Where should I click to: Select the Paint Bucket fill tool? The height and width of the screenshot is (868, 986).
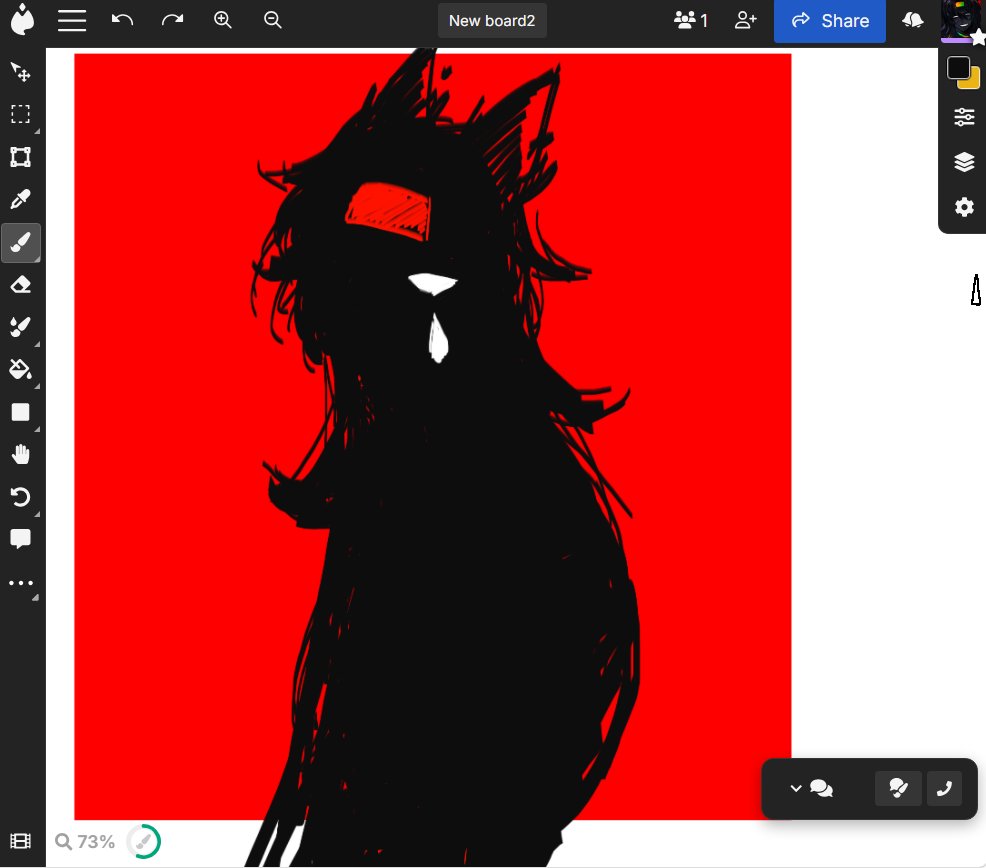click(x=21, y=369)
